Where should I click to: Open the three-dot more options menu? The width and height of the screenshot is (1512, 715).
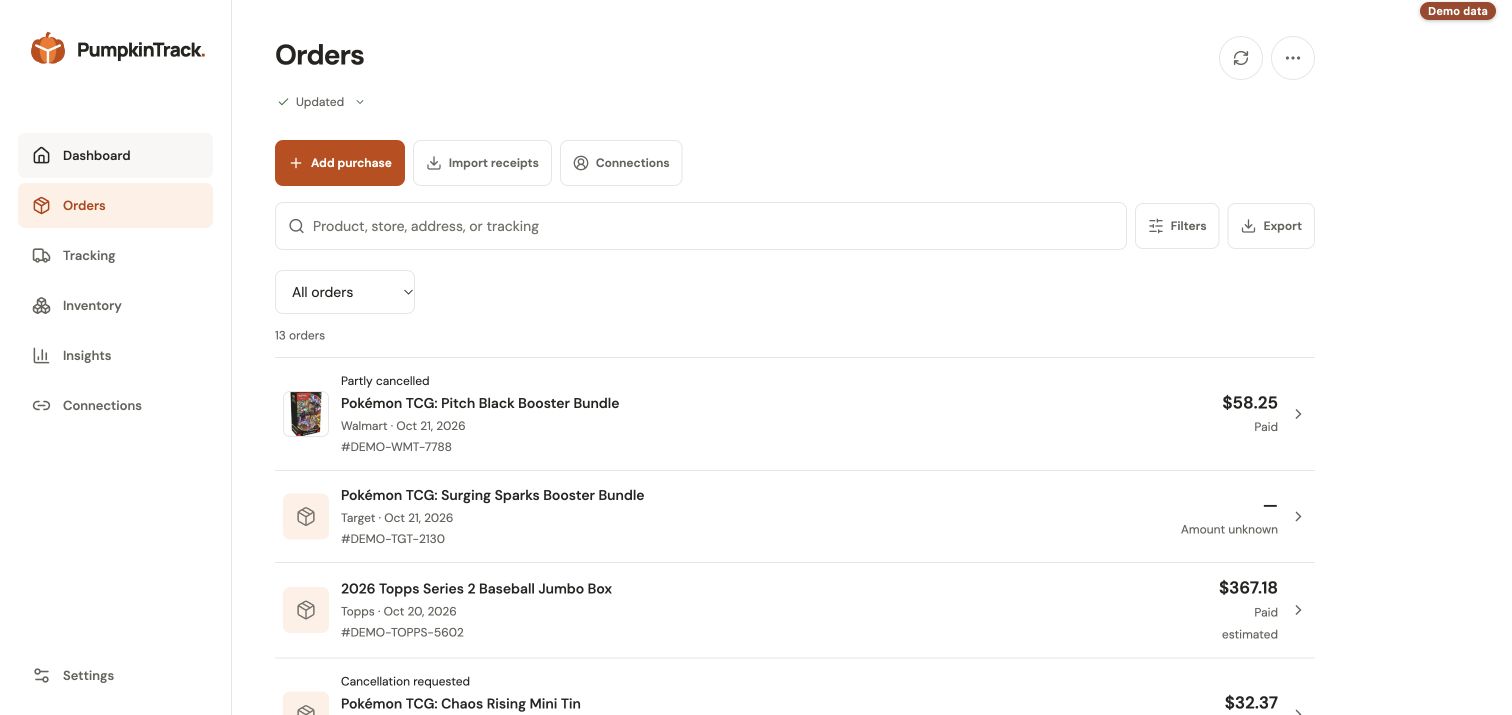coord(1293,58)
